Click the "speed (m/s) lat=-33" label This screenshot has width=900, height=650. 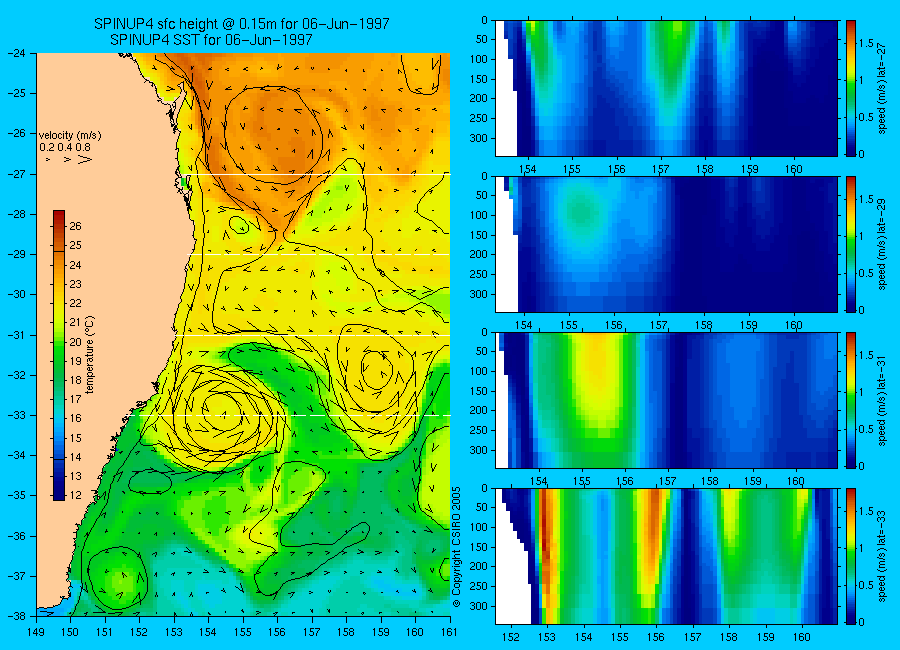pyautogui.click(x=883, y=557)
